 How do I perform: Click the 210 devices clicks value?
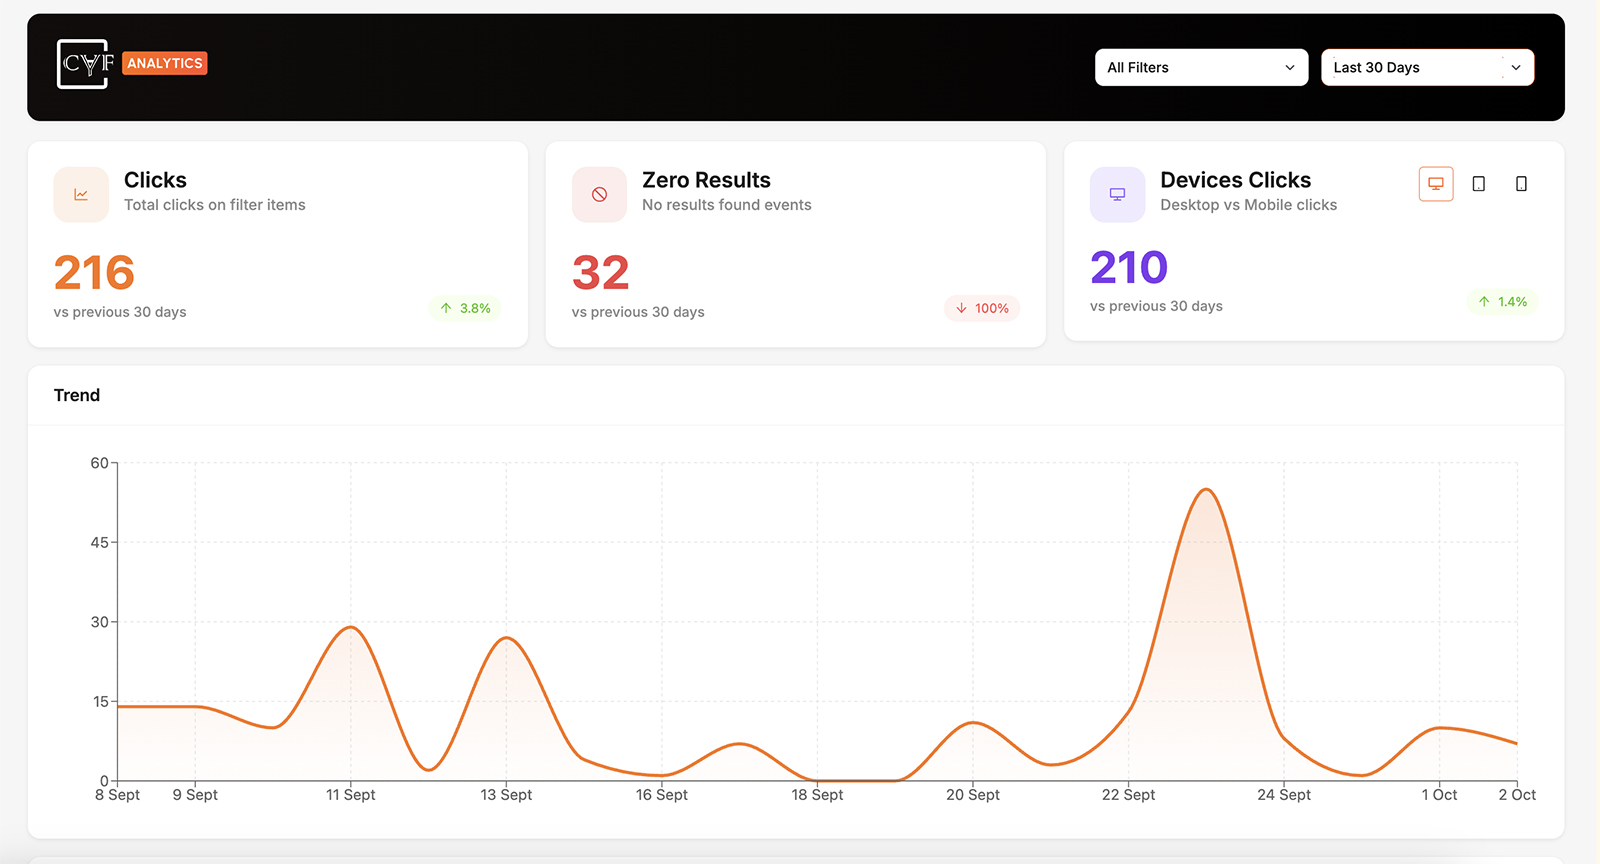pyautogui.click(x=1129, y=267)
